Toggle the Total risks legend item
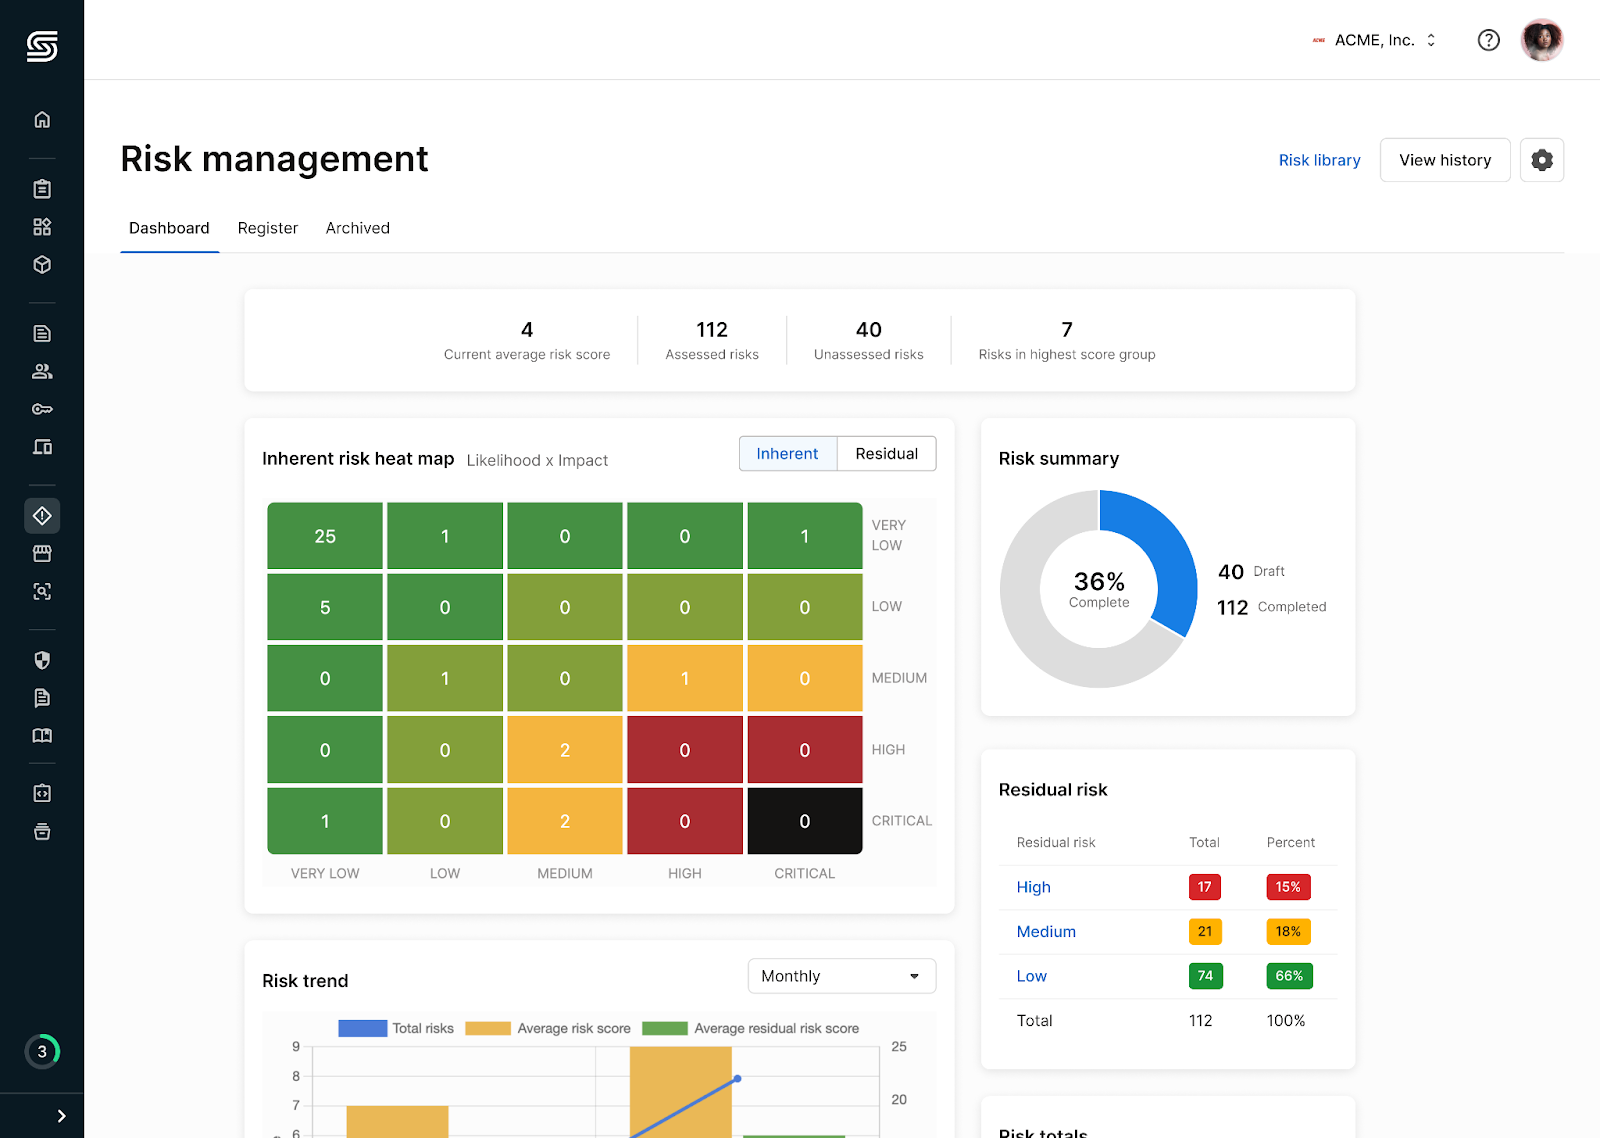Image resolution: width=1600 pixels, height=1138 pixels. (396, 1028)
